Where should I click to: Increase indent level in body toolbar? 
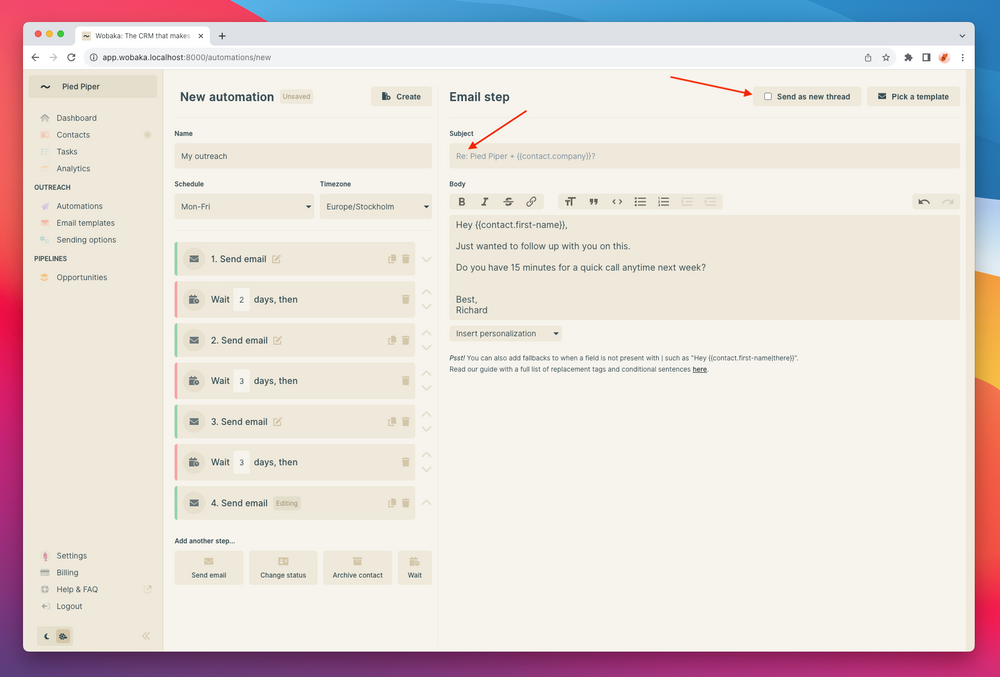coord(710,201)
